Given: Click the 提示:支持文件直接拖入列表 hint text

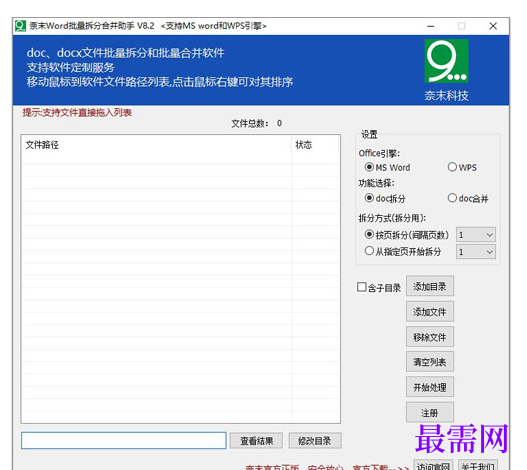Looking at the screenshot, I should click(77, 113).
